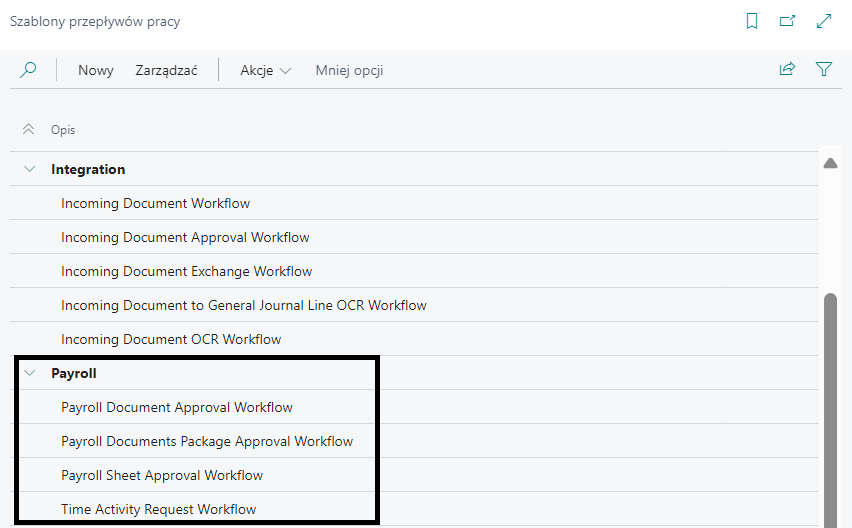Click the share icon in toolbar
Viewport: 852px width, 528px height.
787,70
